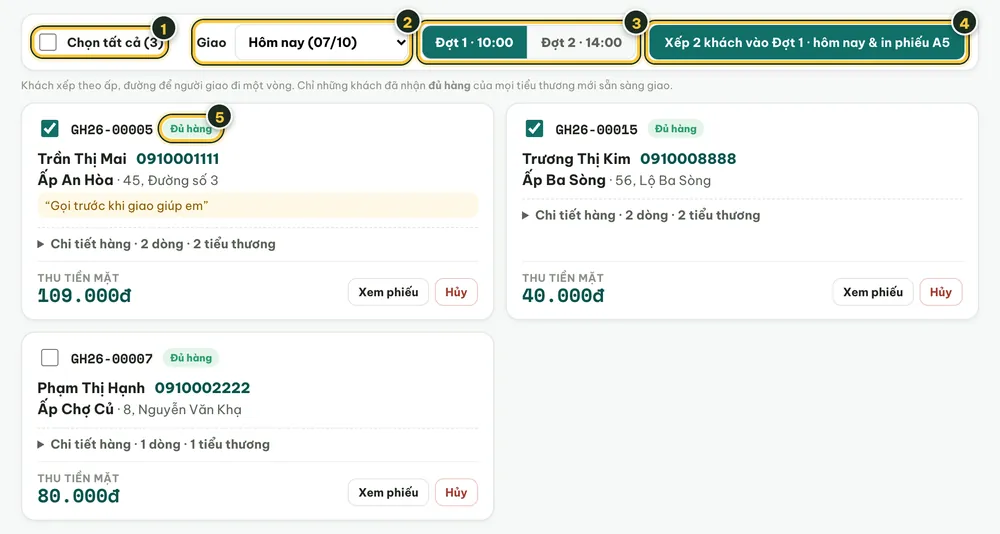This screenshot has height=534, width=1000.
Task: Click order code GH26-00005
Action: [x=112, y=130]
